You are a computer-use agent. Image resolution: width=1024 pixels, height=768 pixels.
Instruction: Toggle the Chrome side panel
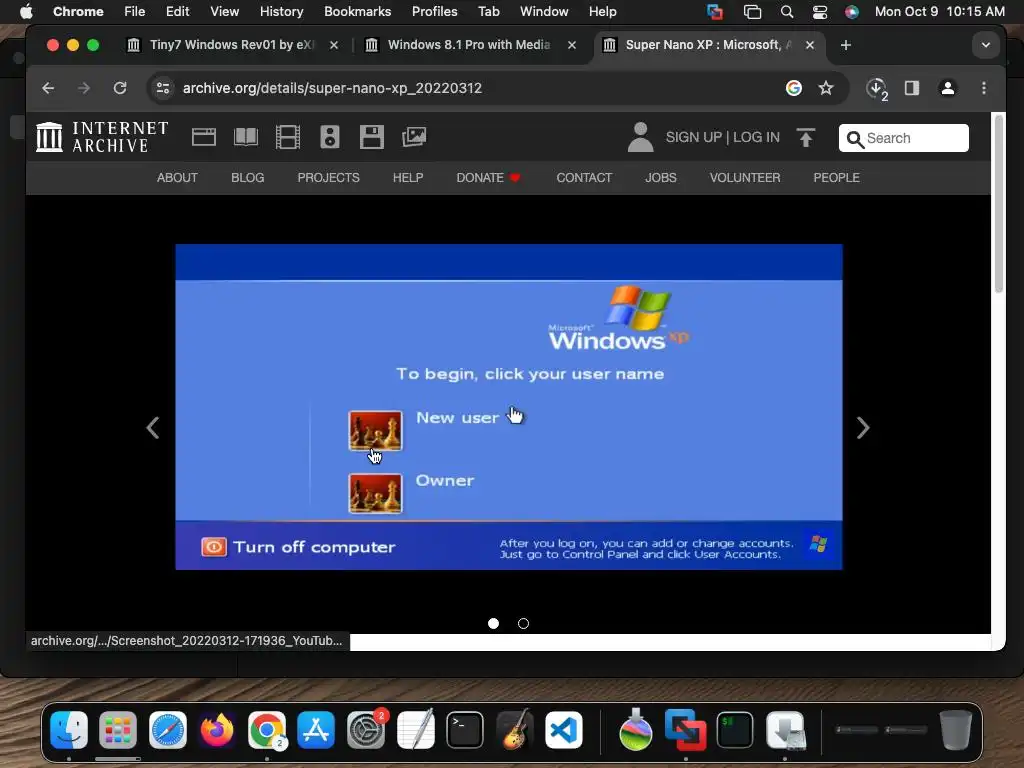click(x=912, y=88)
